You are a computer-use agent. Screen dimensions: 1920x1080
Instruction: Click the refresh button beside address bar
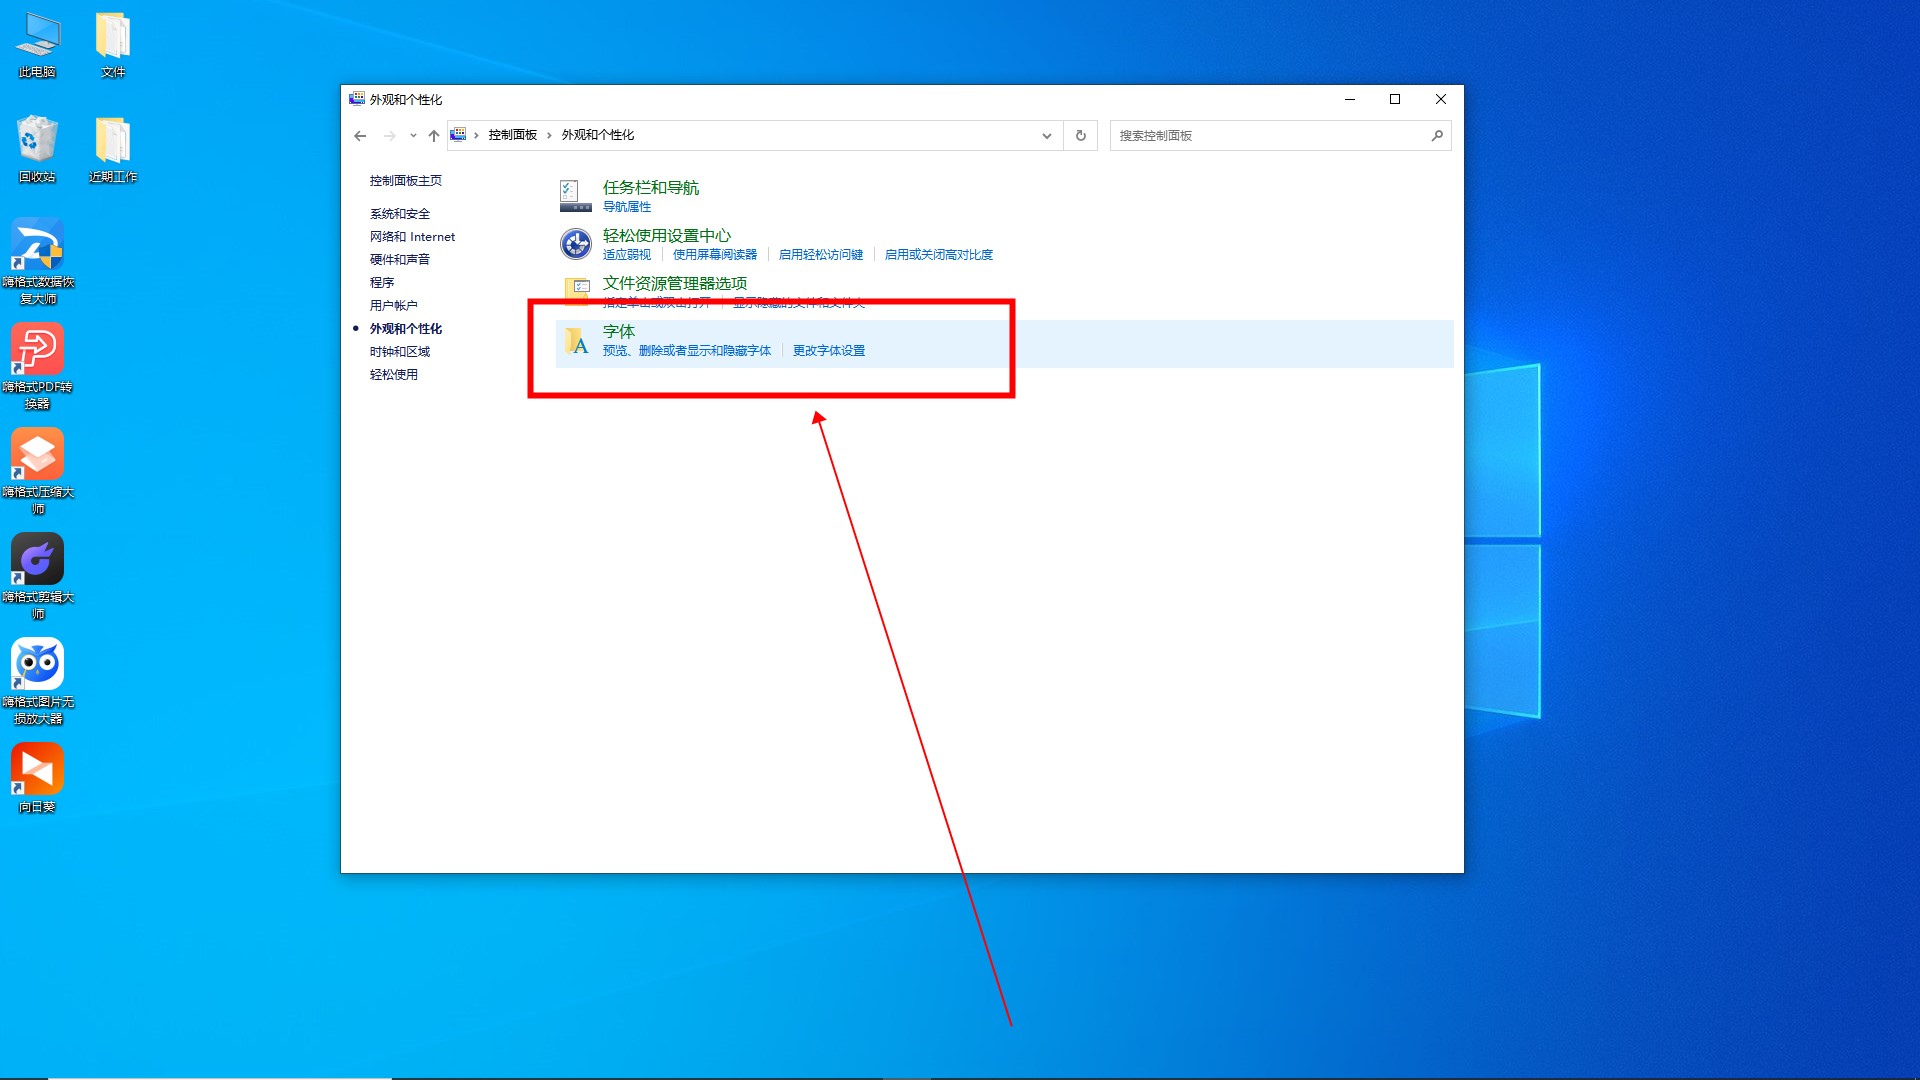click(1080, 135)
